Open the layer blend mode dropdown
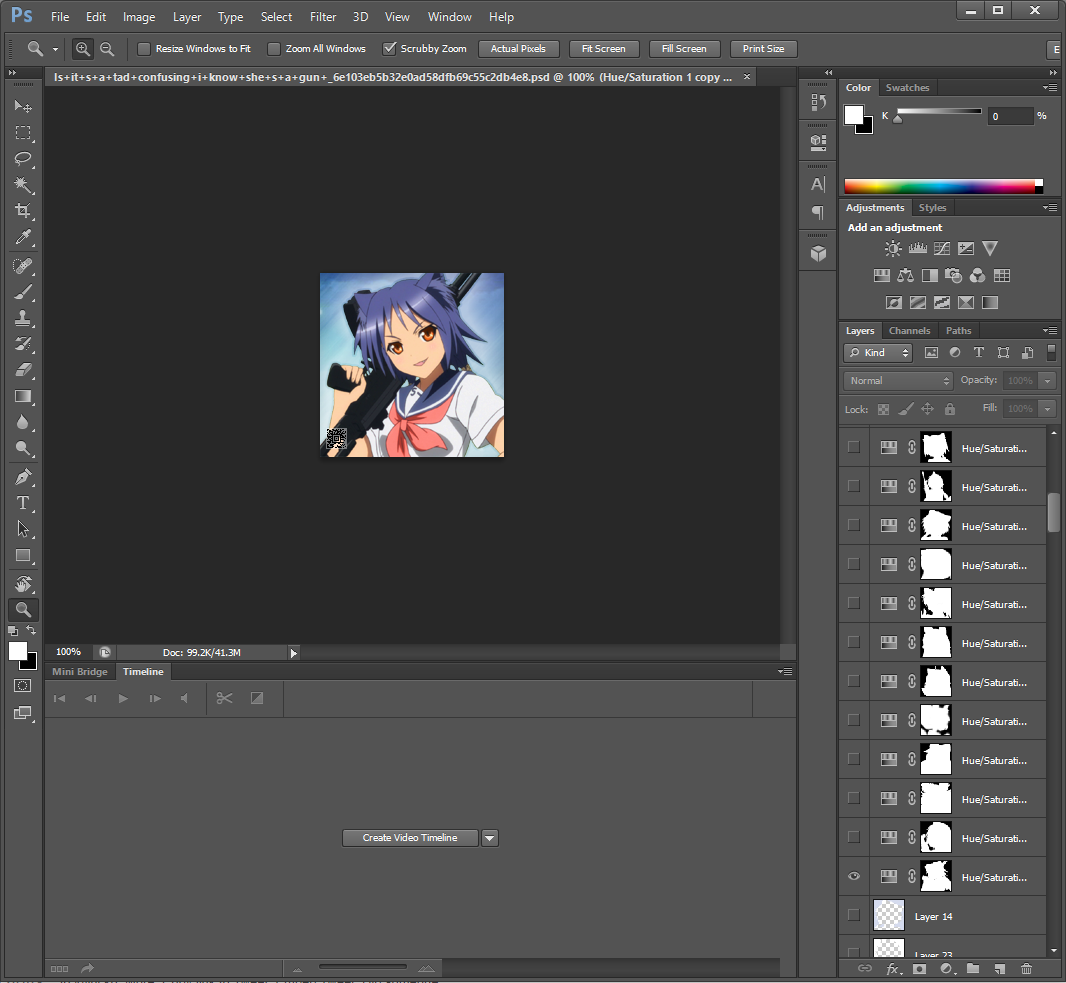1066x983 pixels. pyautogui.click(x=897, y=381)
